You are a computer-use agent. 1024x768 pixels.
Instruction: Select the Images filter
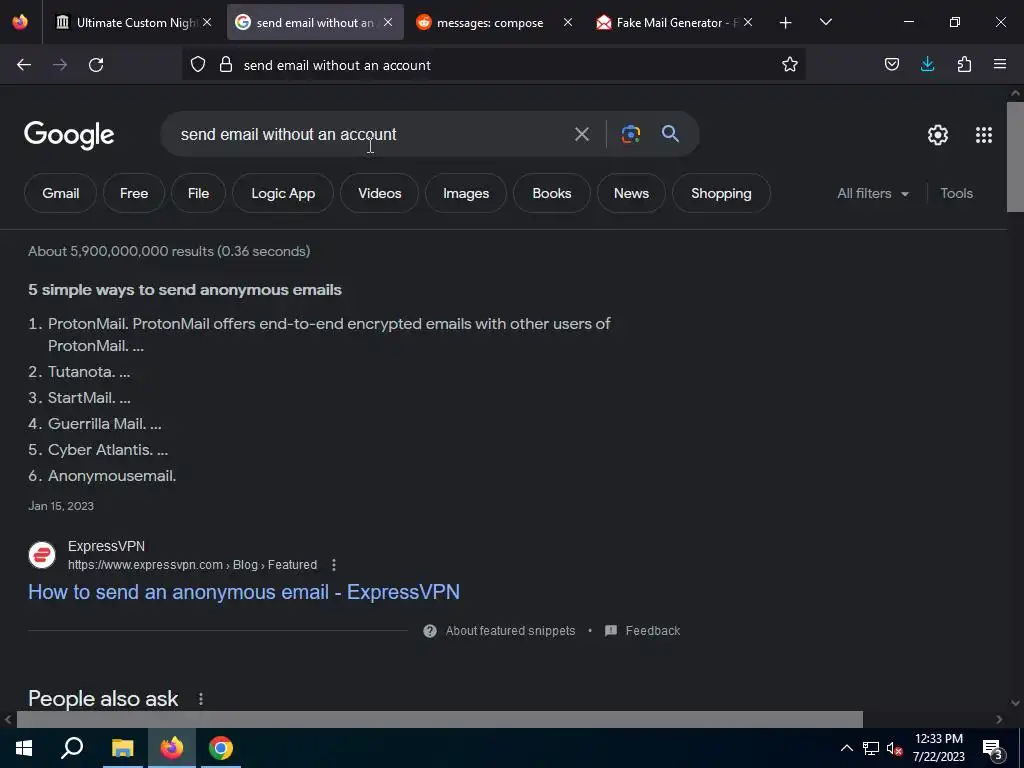[x=466, y=193]
